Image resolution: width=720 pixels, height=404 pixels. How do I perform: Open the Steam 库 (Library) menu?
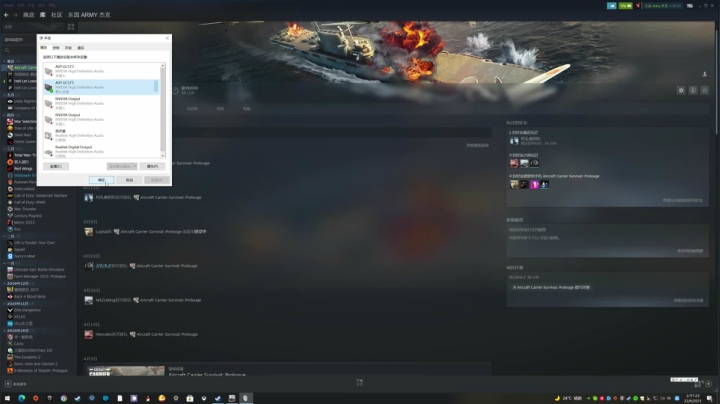pyautogui.click(x=43, y=15)
